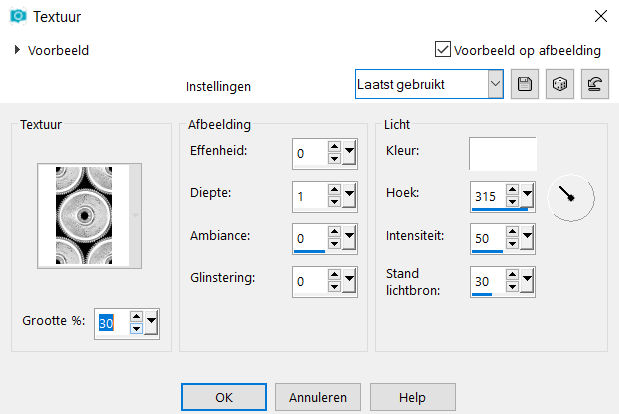The width and height of the screenshot is (619, 414).
Task: Click the reset to default arrow icon
Action: [595, 84]
